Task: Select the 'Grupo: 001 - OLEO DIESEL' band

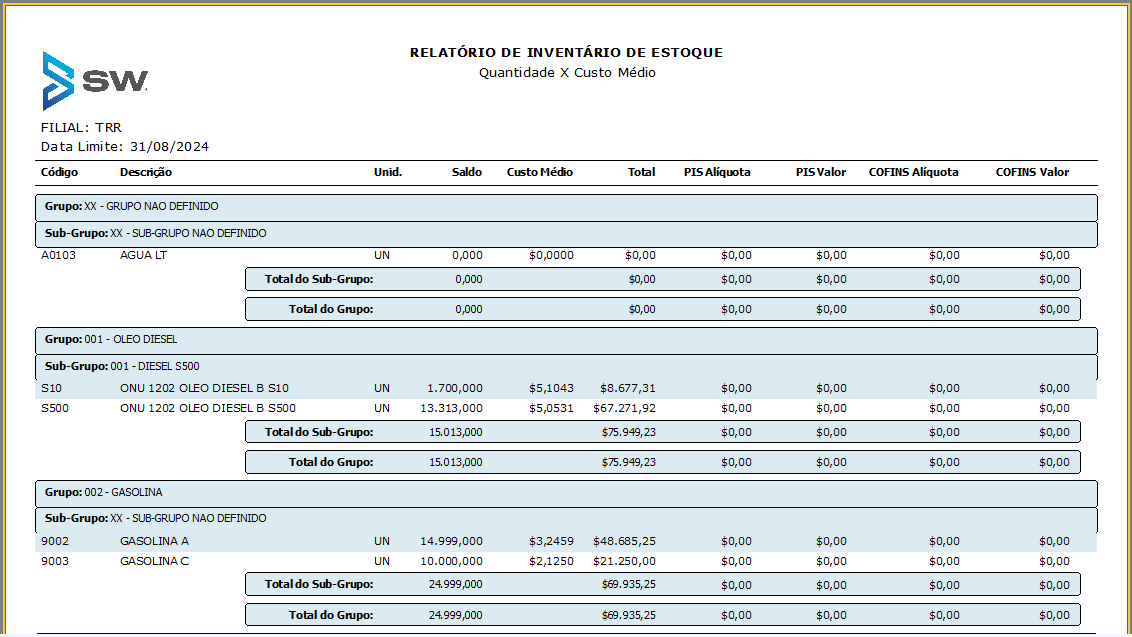Action: (x=566, y=340)
